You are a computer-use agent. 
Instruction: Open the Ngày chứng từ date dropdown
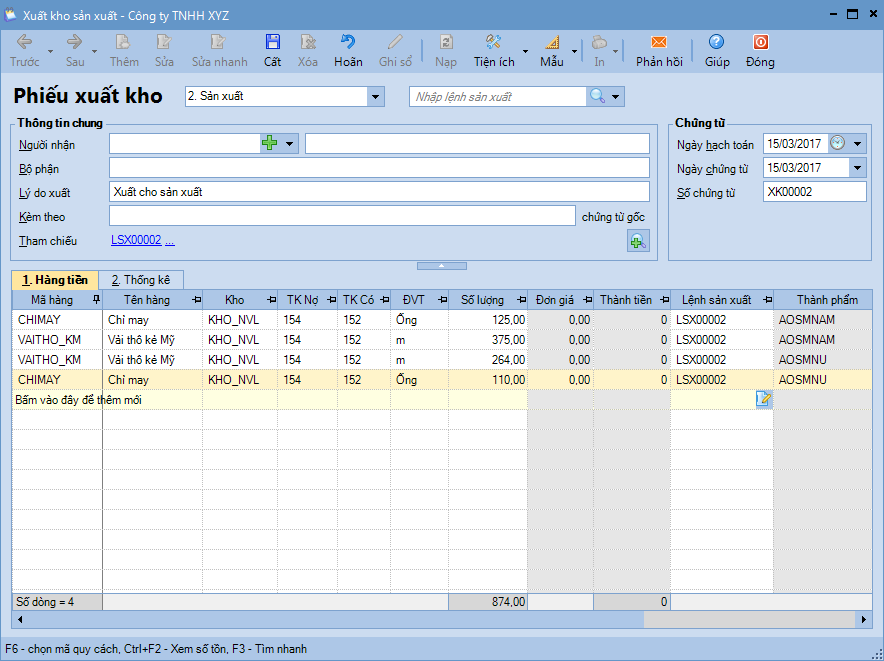(x=857, y=168)
